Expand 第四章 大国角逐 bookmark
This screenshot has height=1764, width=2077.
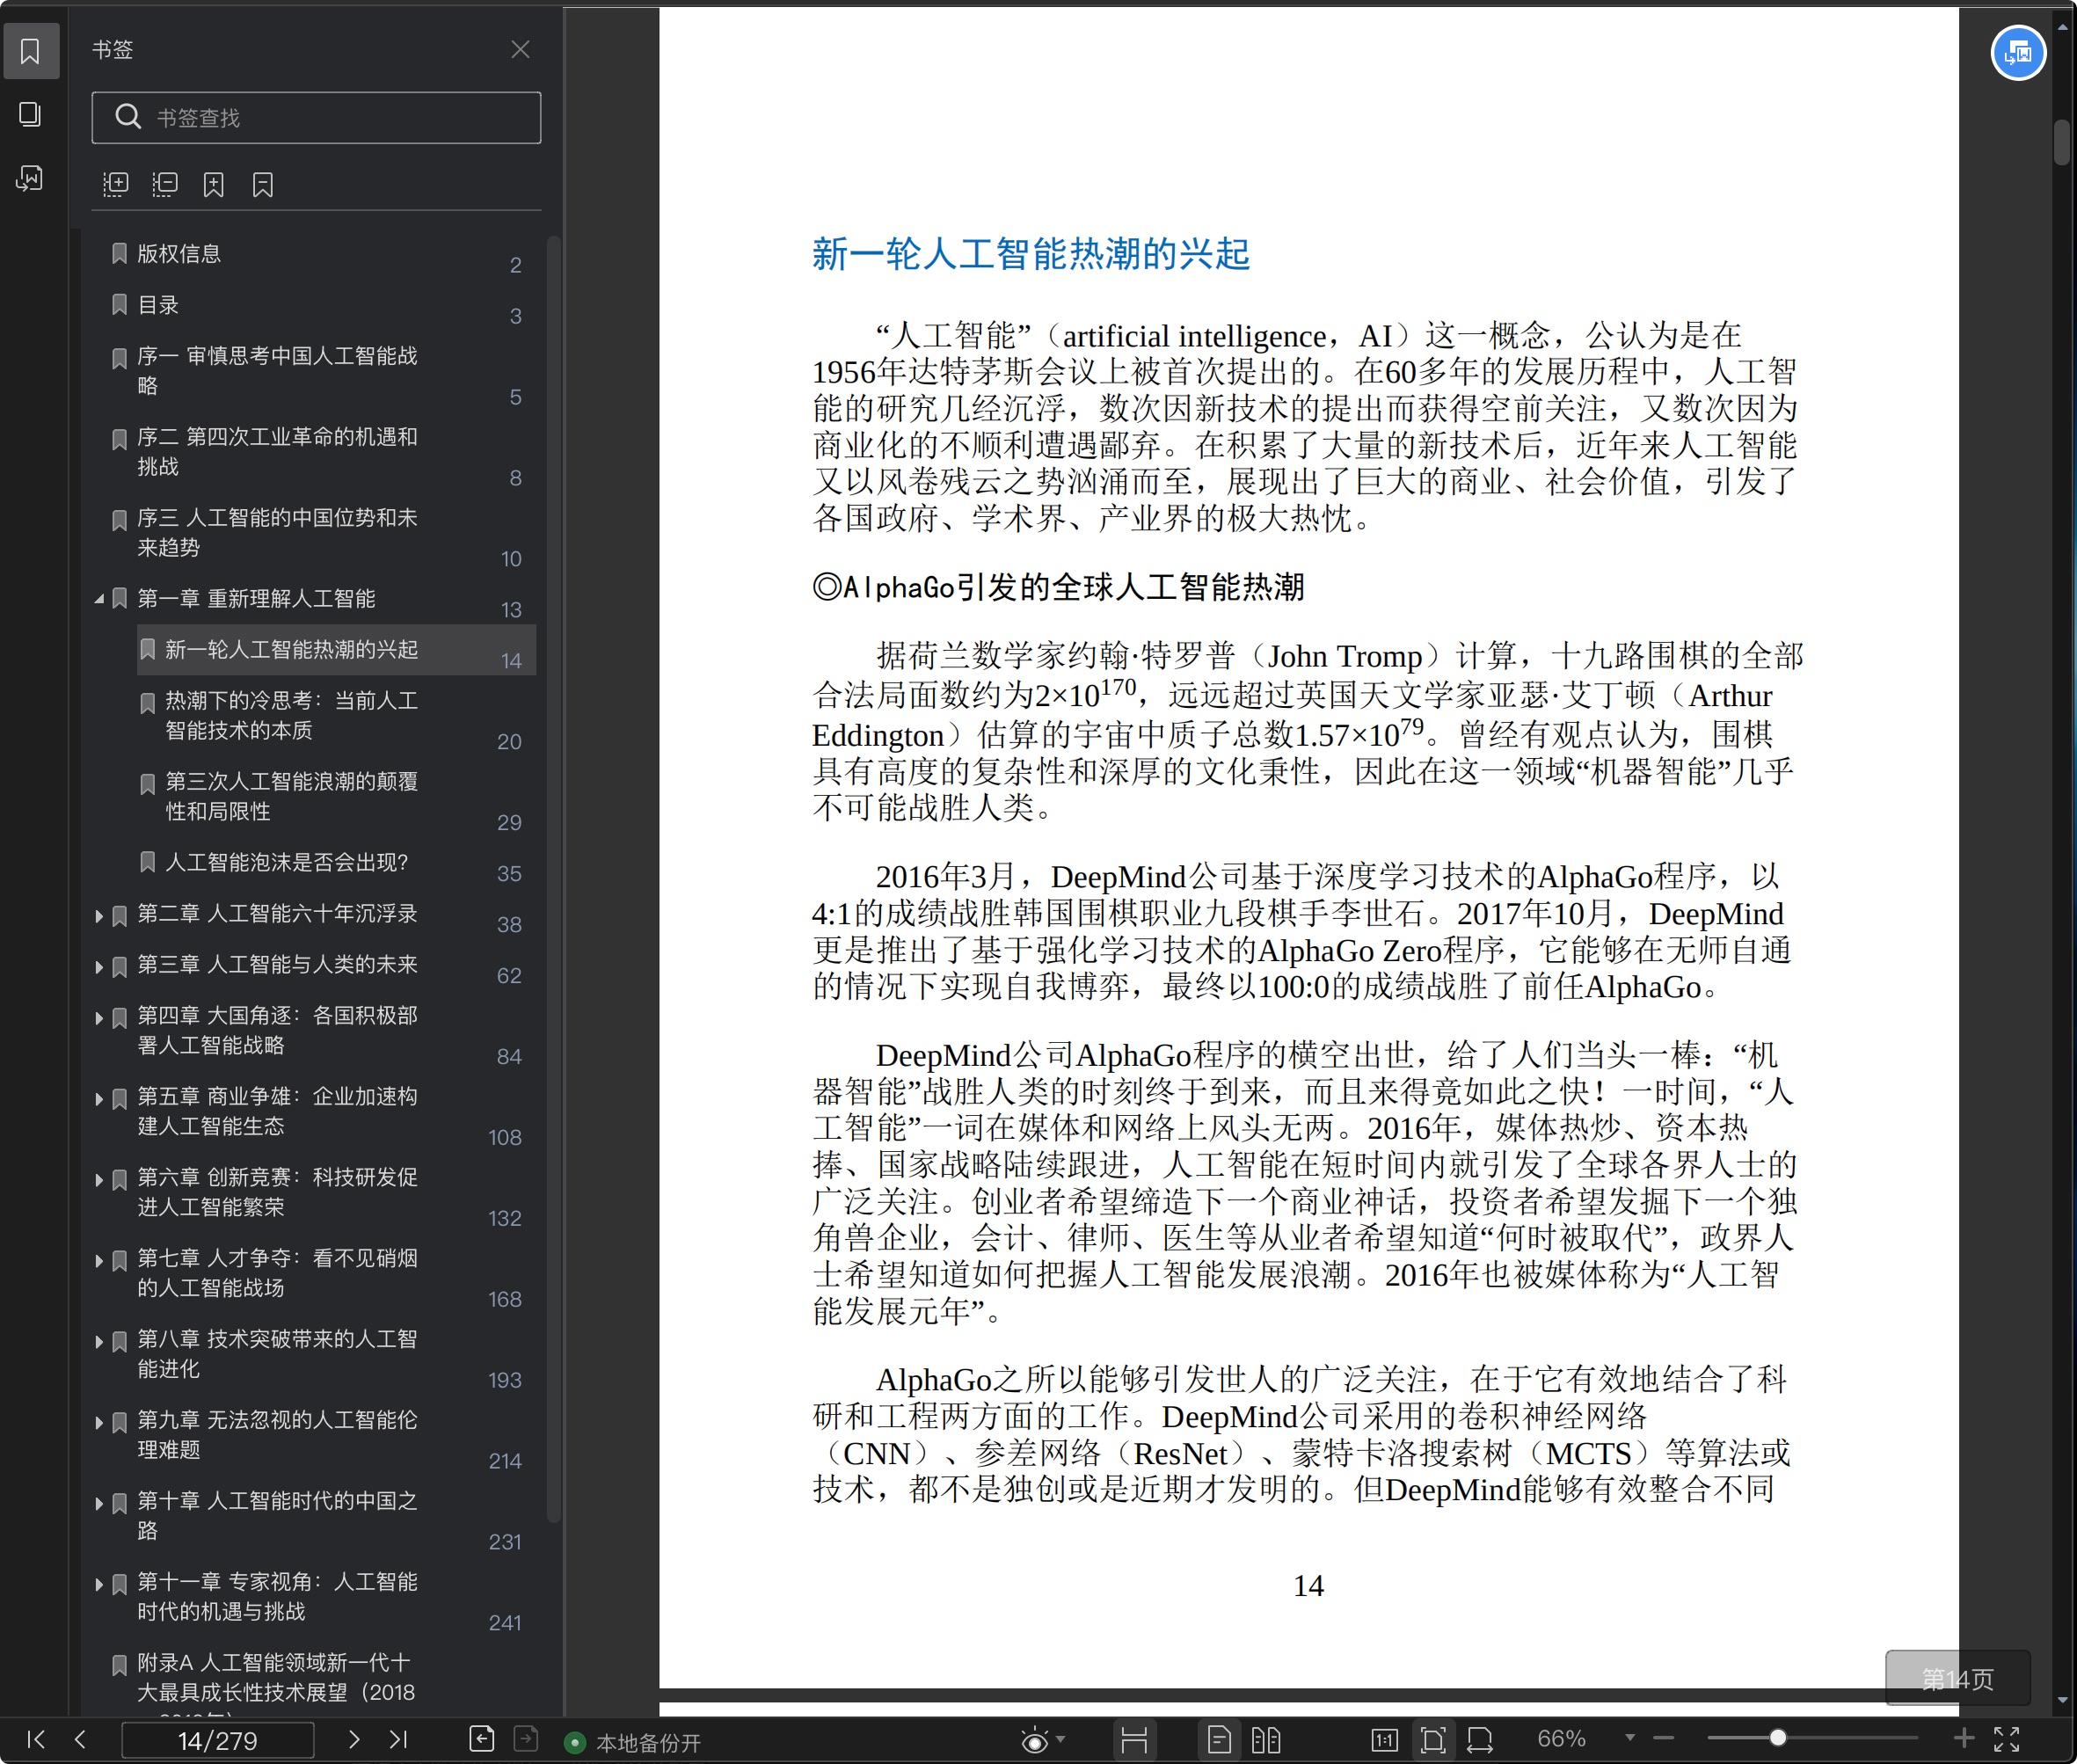pos(99,1017)
